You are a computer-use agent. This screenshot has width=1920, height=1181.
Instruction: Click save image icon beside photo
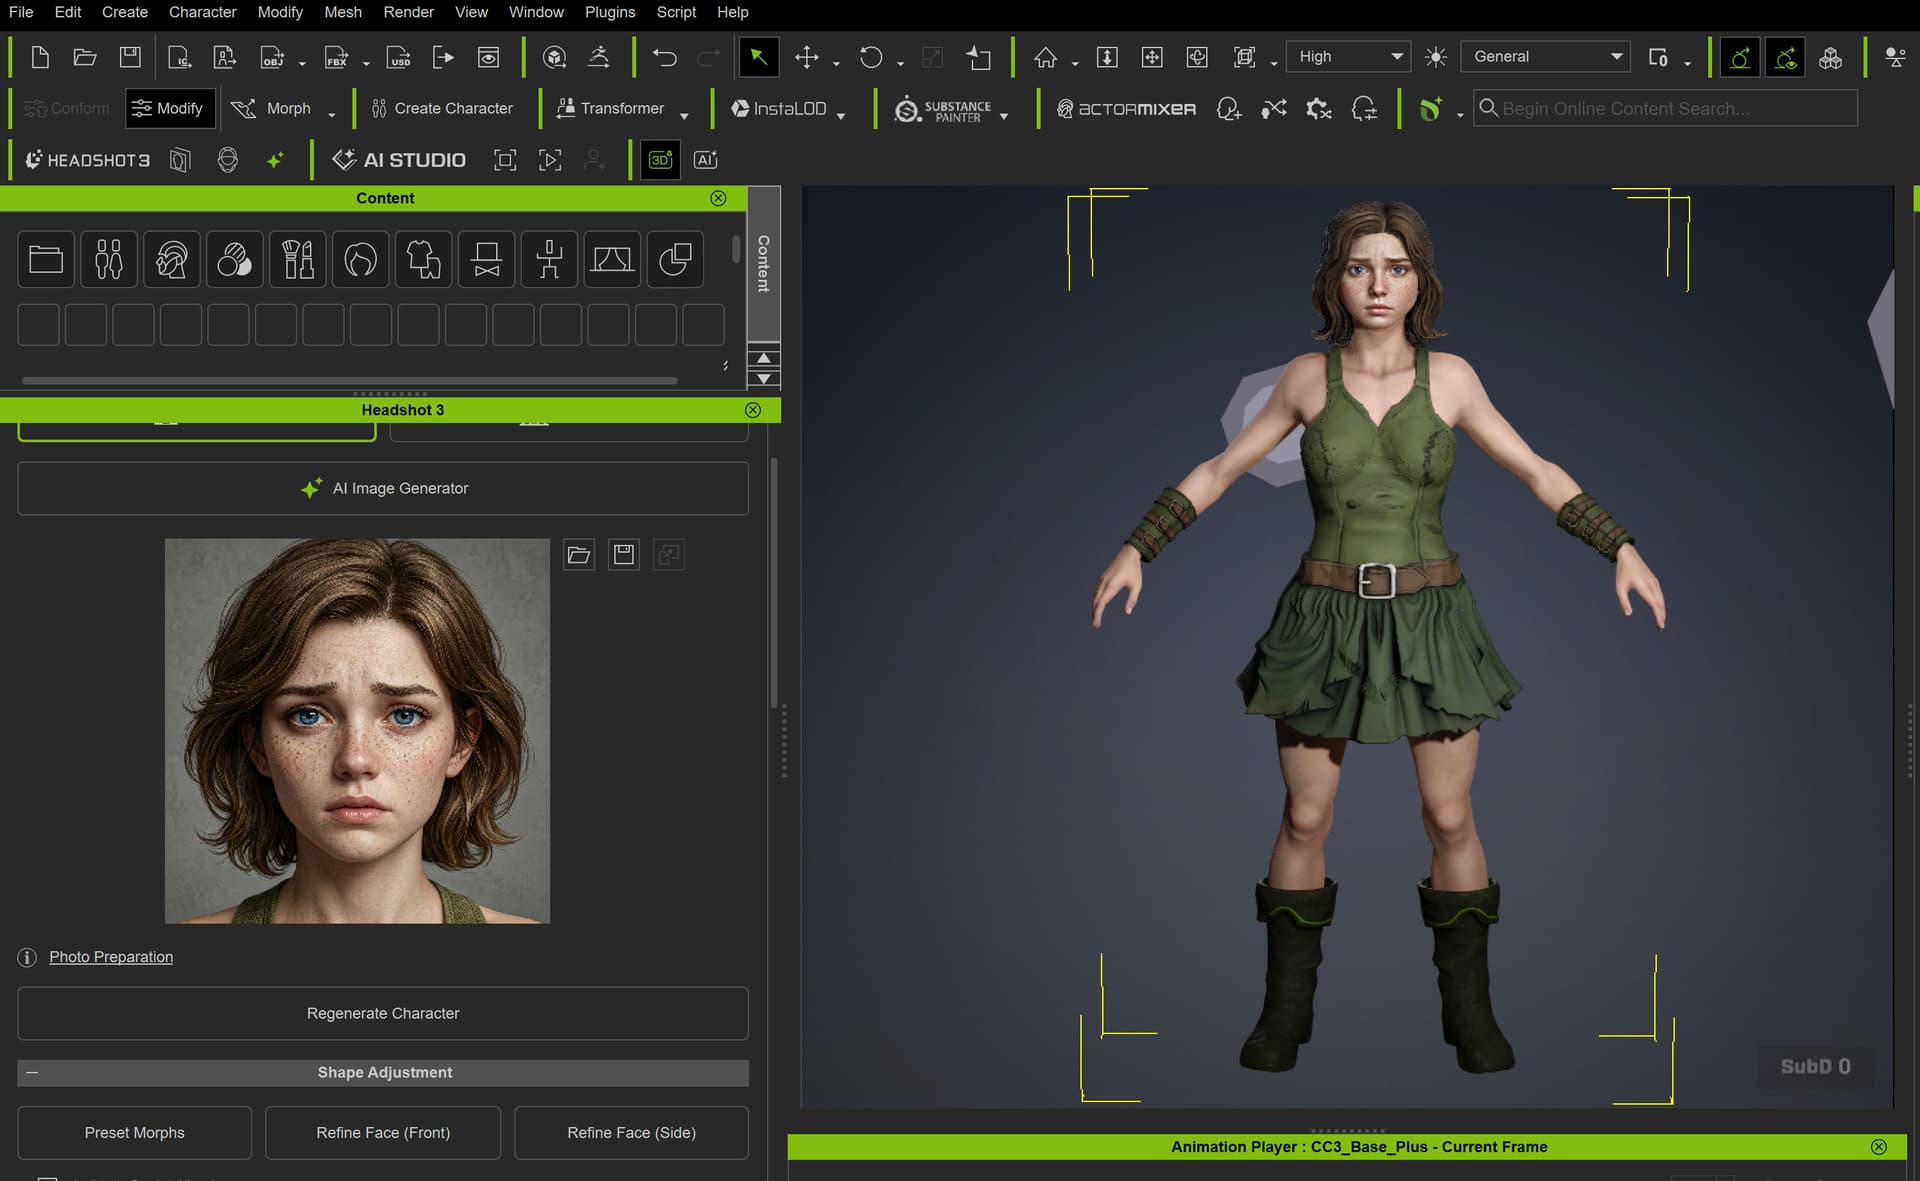[623, 555]
